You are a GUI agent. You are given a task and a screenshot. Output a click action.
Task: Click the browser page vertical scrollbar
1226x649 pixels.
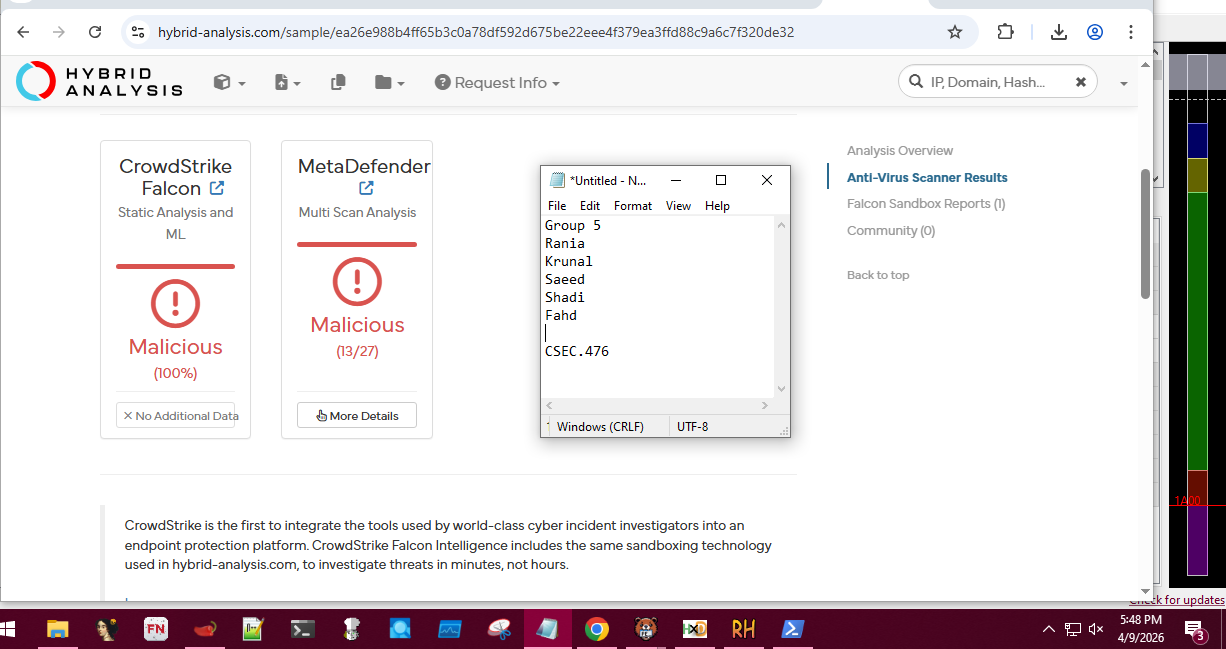point(1145,233)
